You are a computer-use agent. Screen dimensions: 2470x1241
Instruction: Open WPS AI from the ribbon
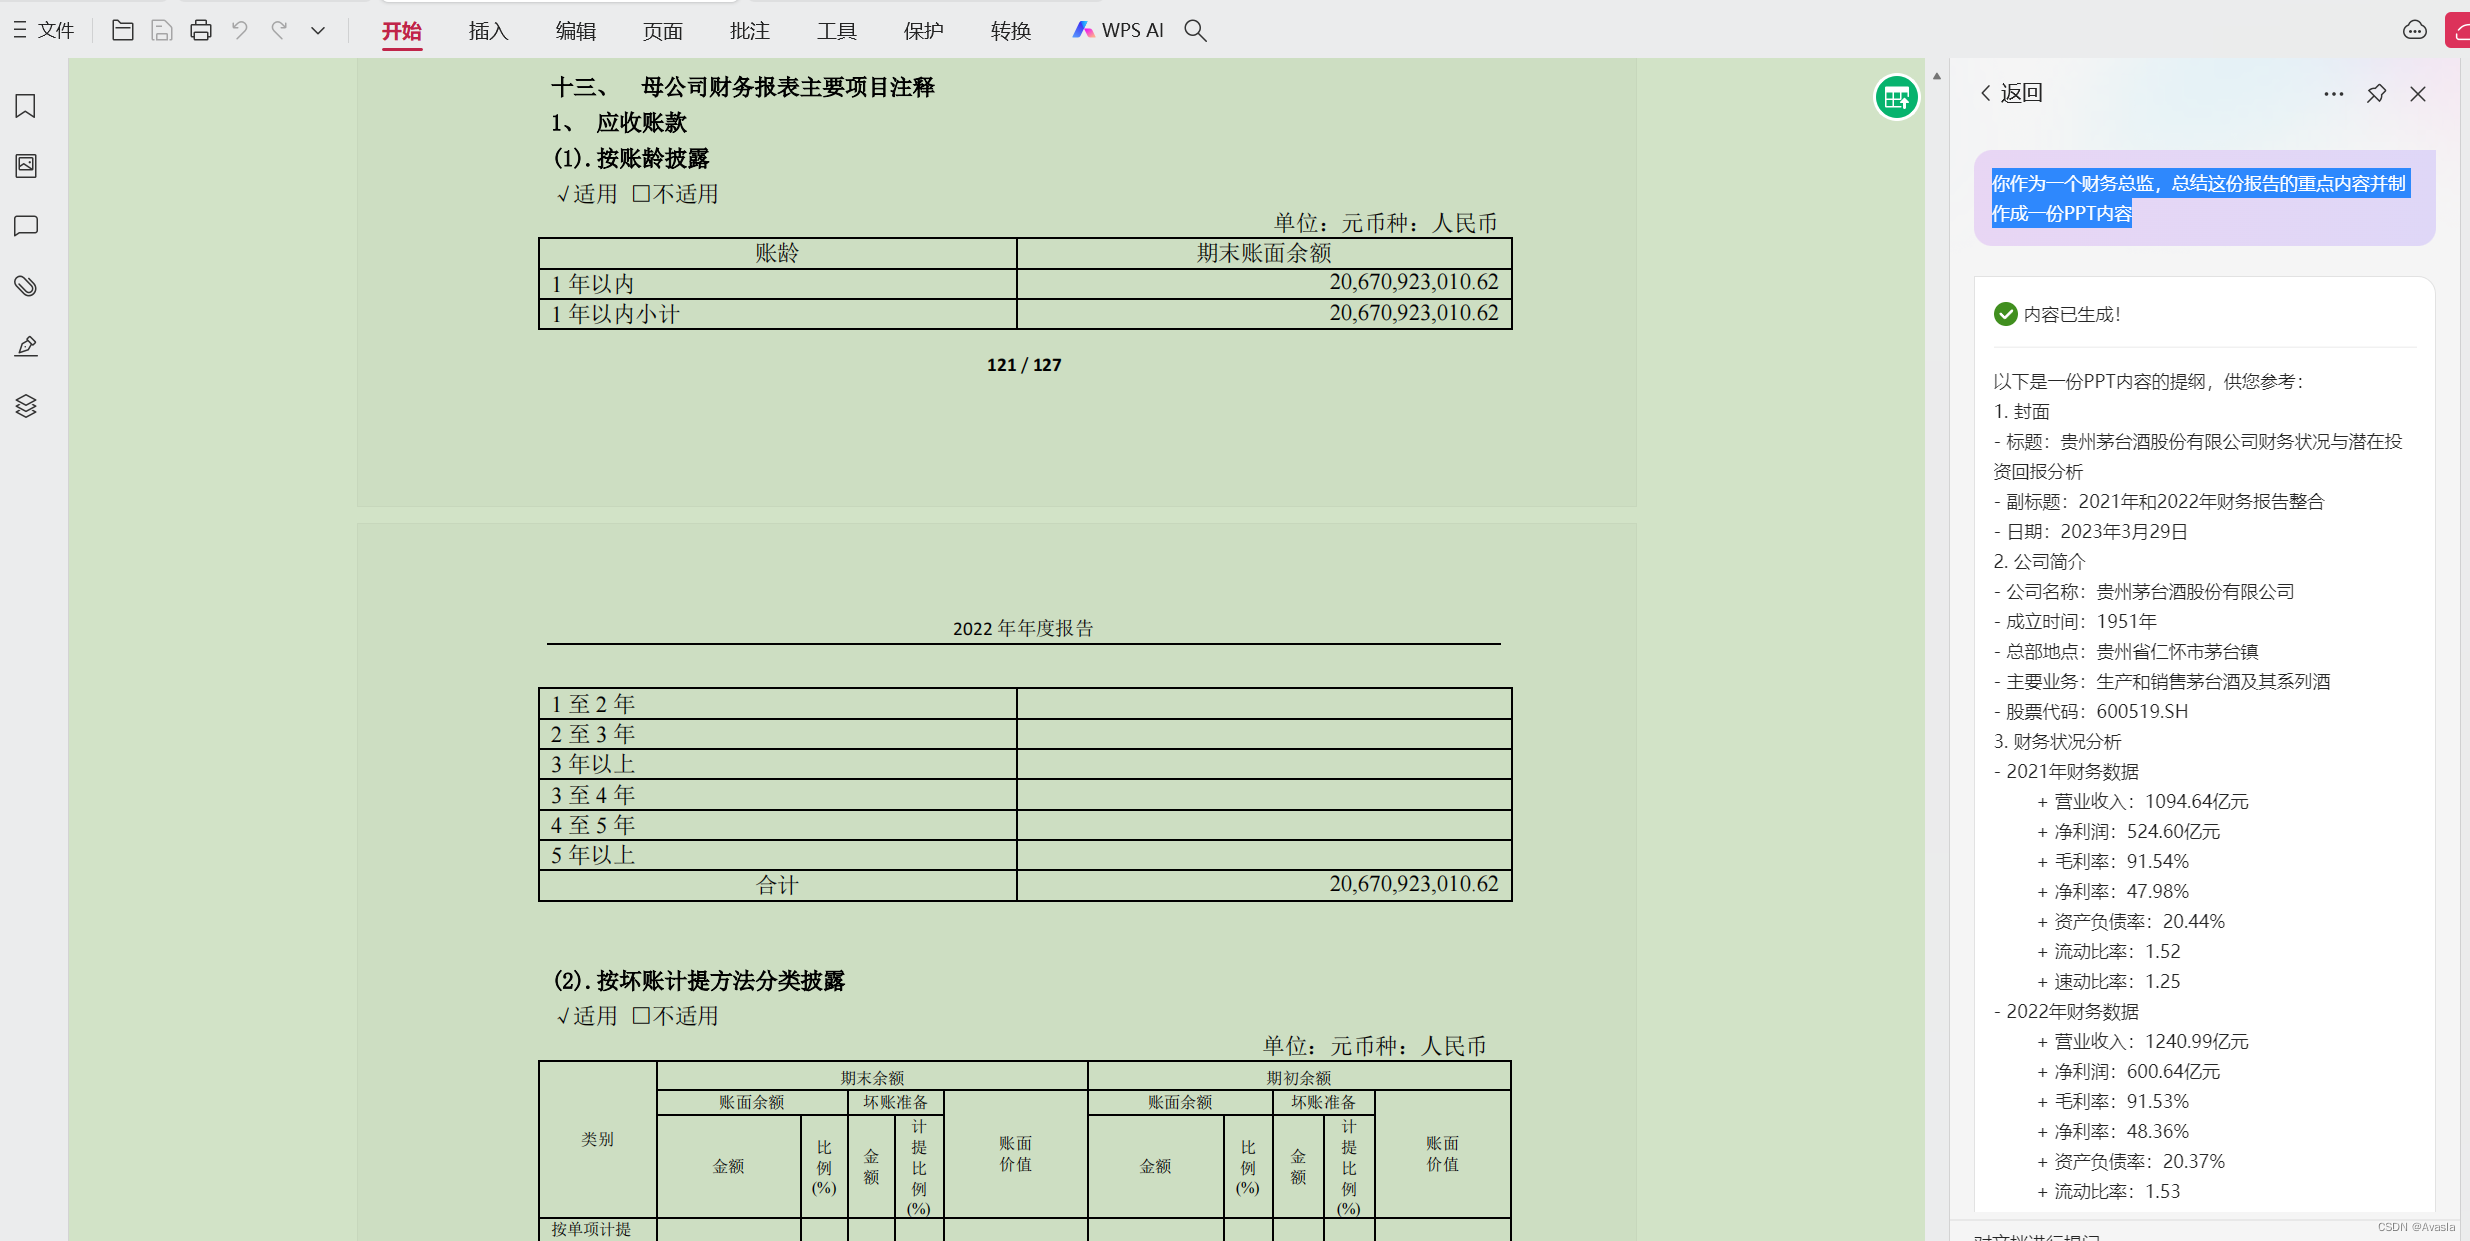point(1117,30)
